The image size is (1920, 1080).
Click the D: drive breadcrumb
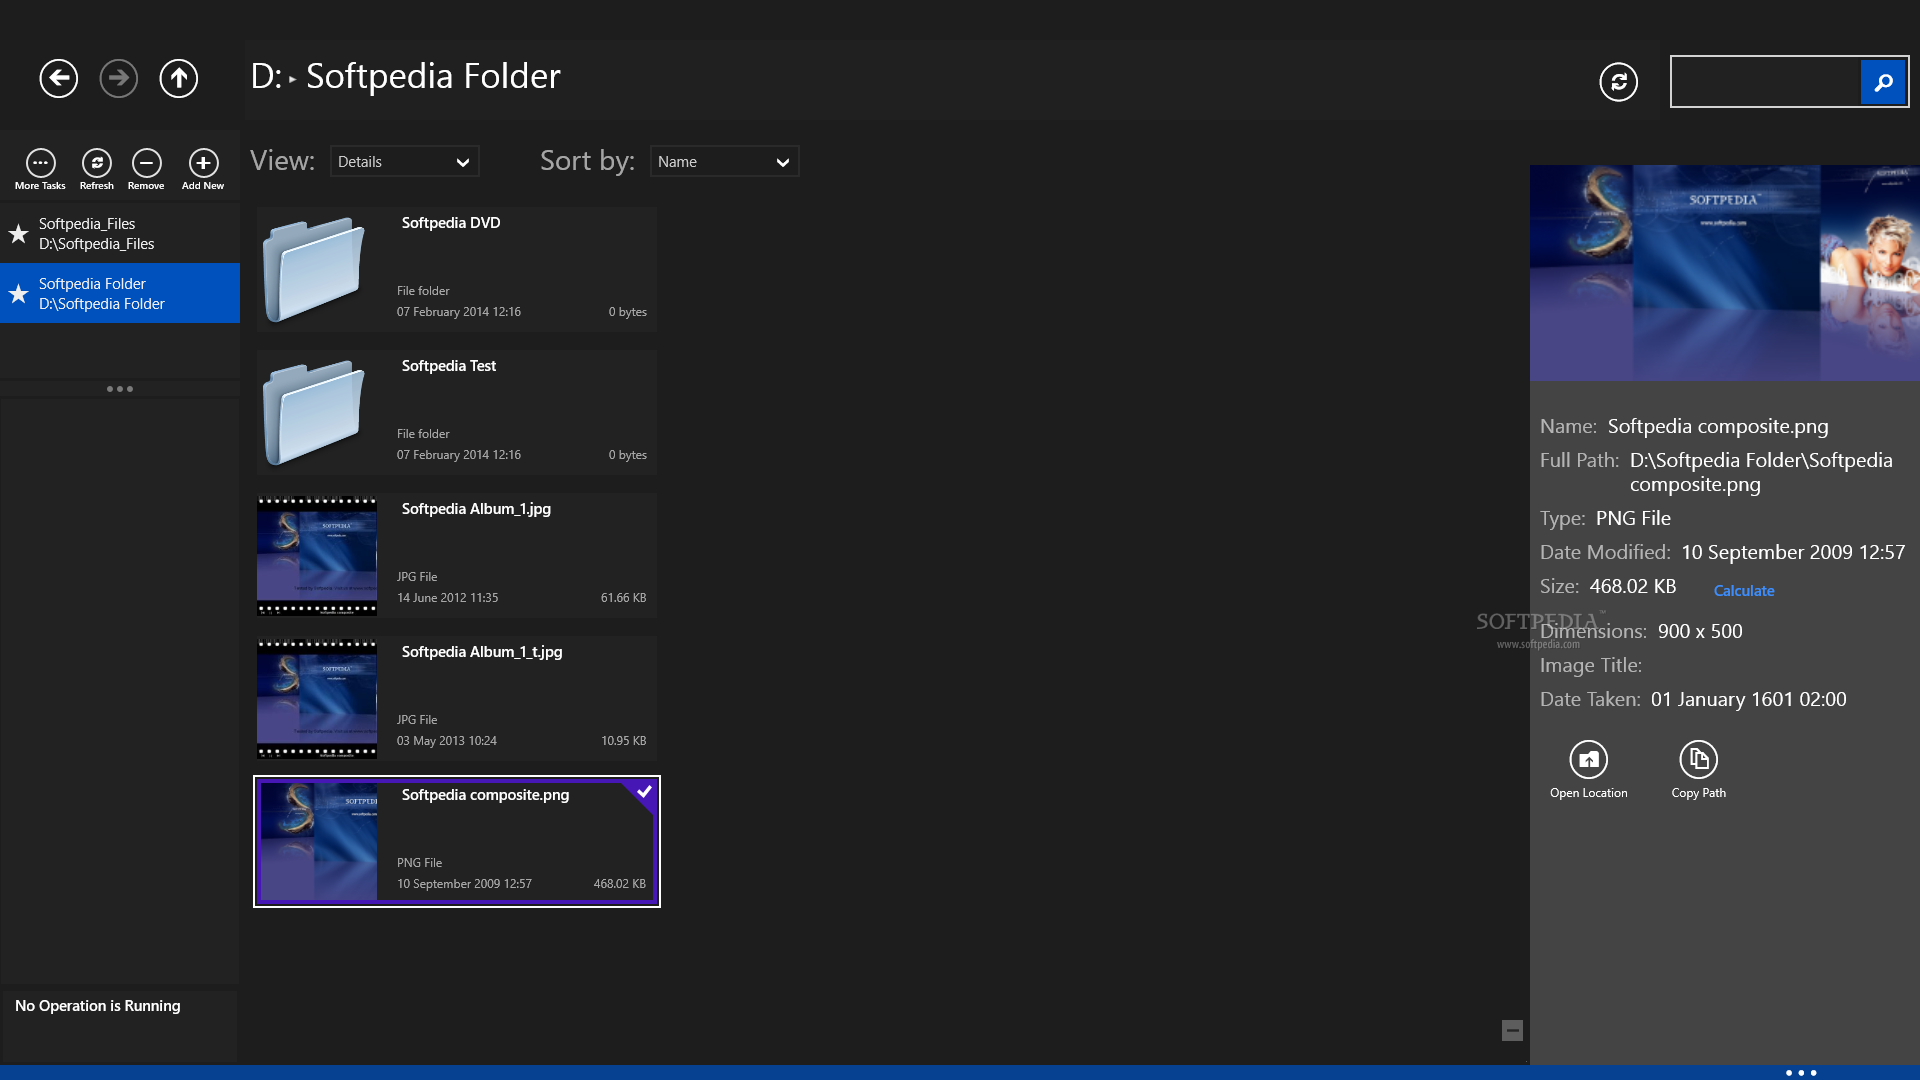266,76
